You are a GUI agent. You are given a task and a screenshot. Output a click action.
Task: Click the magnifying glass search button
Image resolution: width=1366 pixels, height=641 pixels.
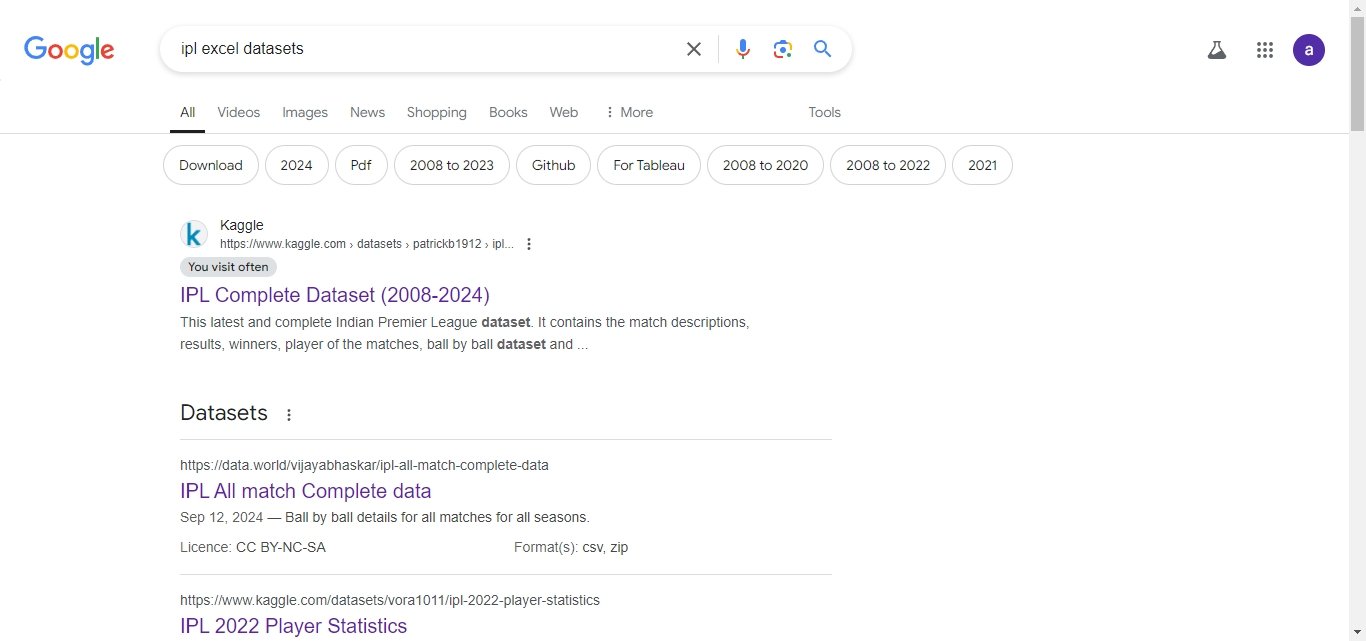pos(823,49)
